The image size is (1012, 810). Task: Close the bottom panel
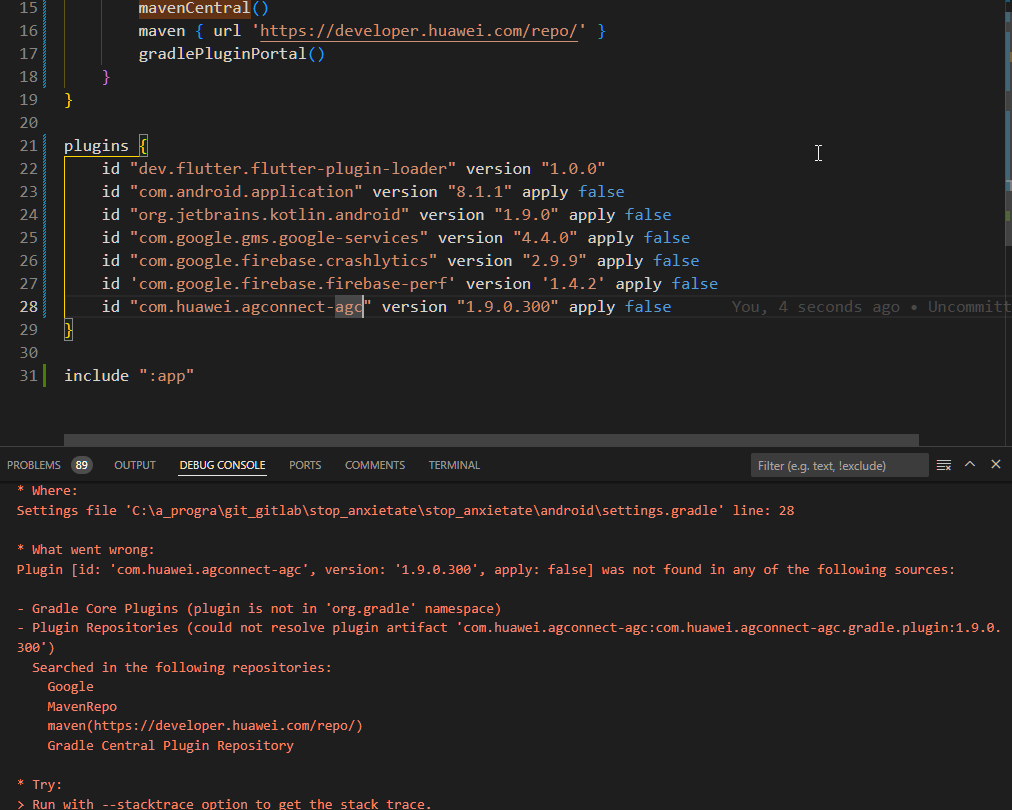(995, 465)
